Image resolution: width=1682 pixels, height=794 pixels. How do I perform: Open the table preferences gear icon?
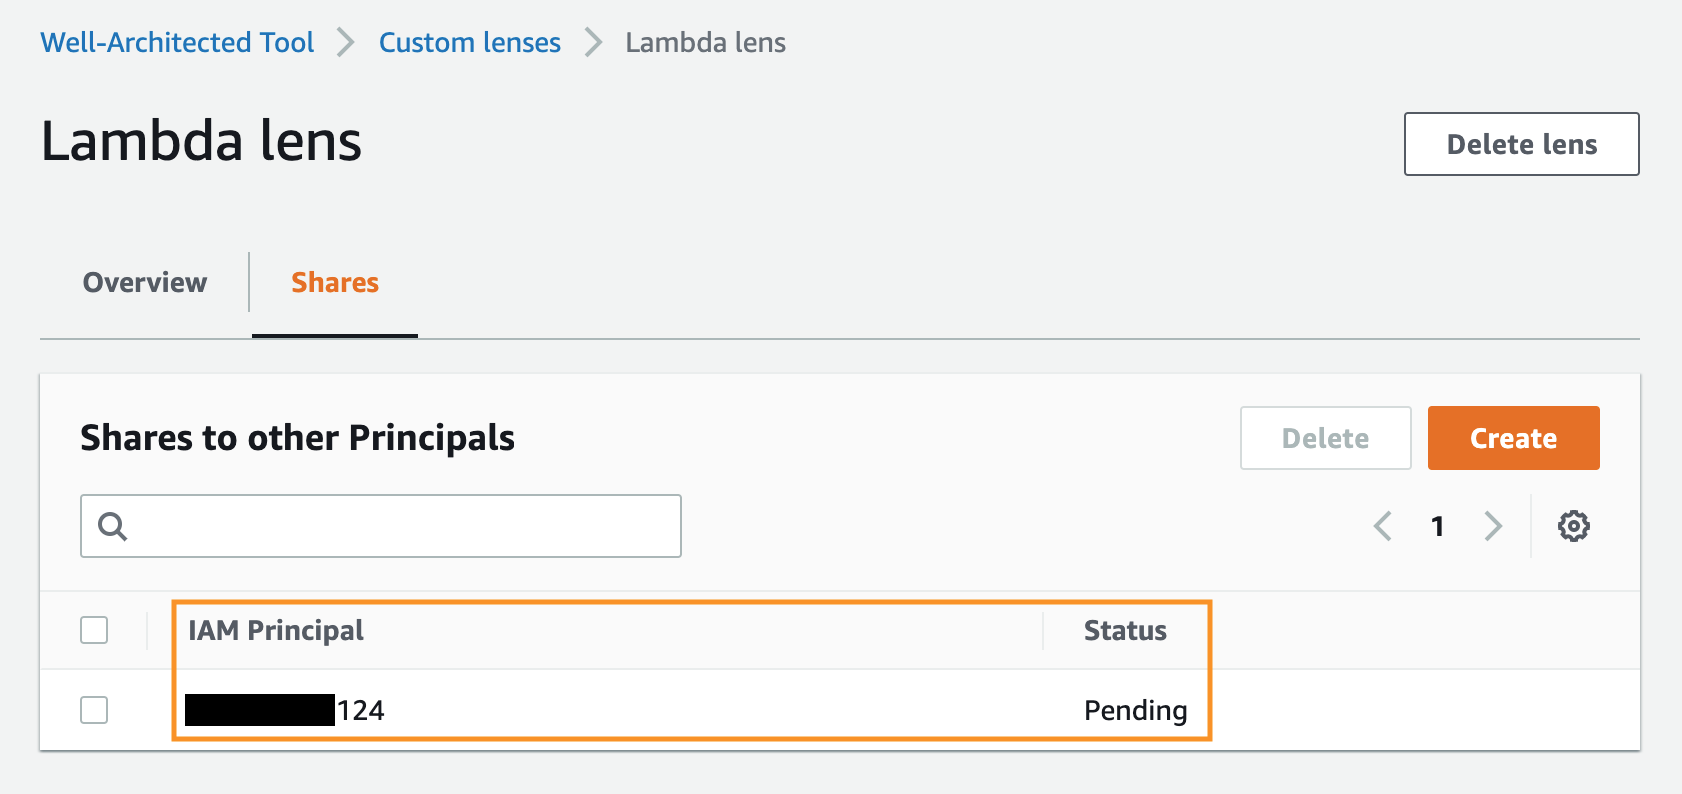pyautogui.click(x=1573, y=526)
